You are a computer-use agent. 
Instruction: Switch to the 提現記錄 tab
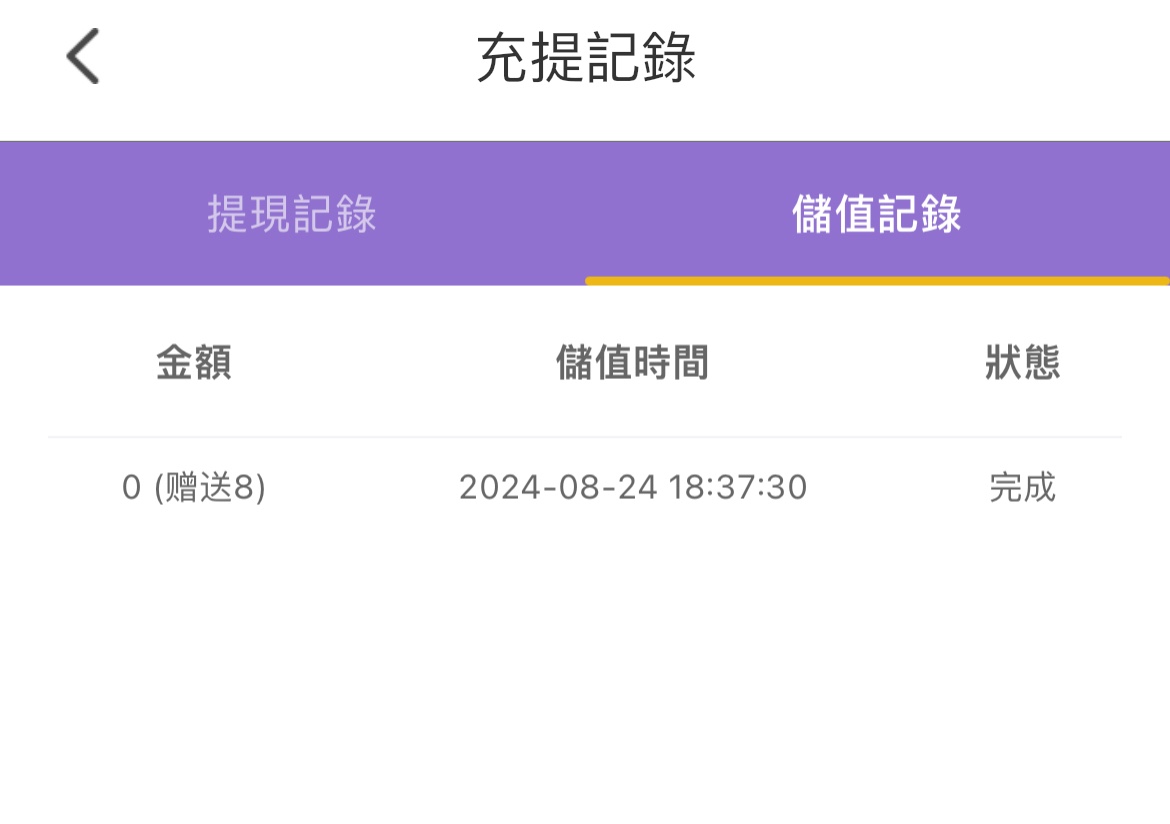[x=292, y=214]
